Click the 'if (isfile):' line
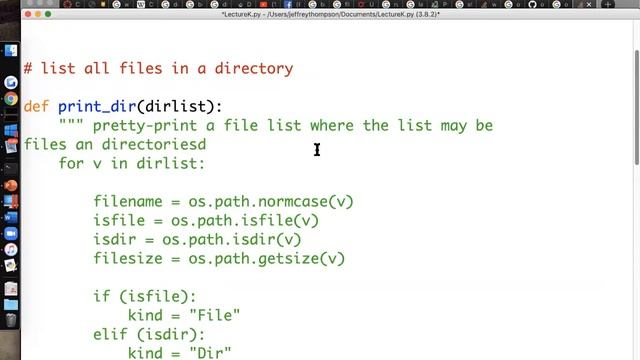The image size is (640, 360). click(145, 296)
